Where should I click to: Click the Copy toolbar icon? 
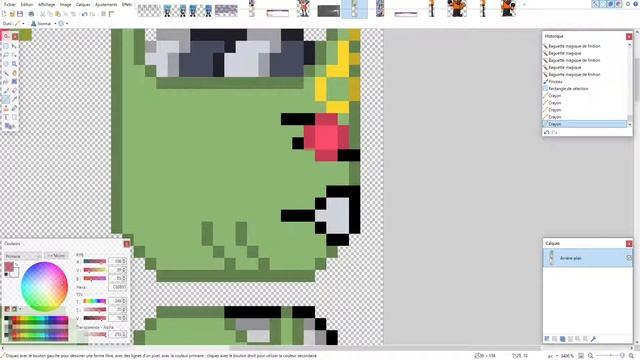coord(50,14)
